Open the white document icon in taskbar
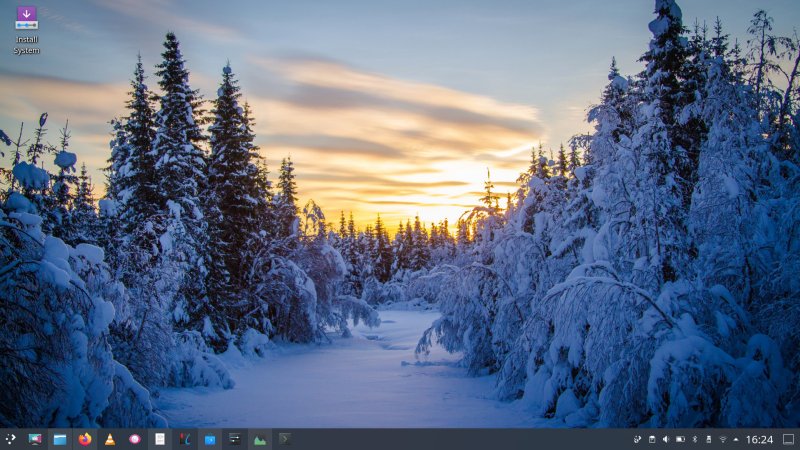 click(x=160, y=439)
